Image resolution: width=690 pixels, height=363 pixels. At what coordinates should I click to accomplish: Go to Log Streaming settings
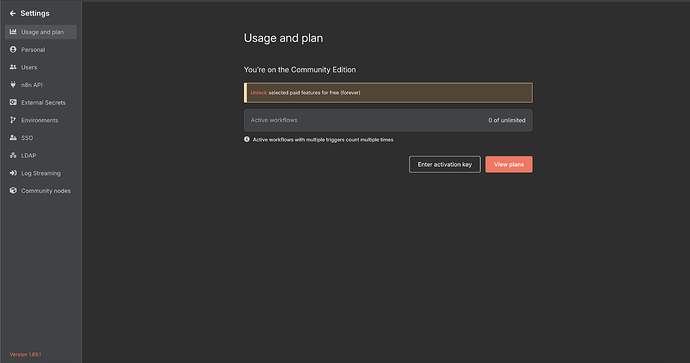(40, 173)
